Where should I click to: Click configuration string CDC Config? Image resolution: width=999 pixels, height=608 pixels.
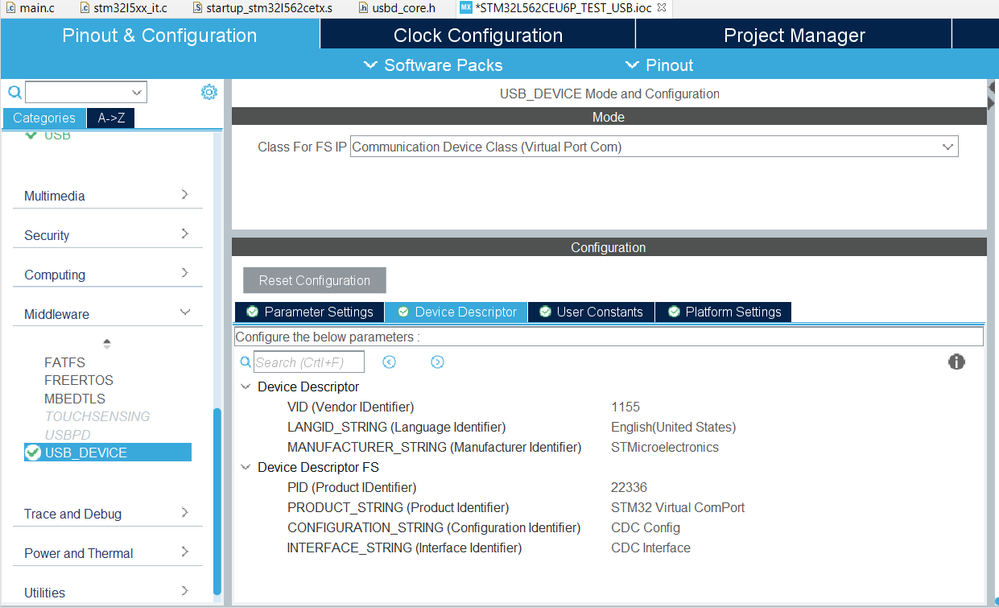(645, 528)
